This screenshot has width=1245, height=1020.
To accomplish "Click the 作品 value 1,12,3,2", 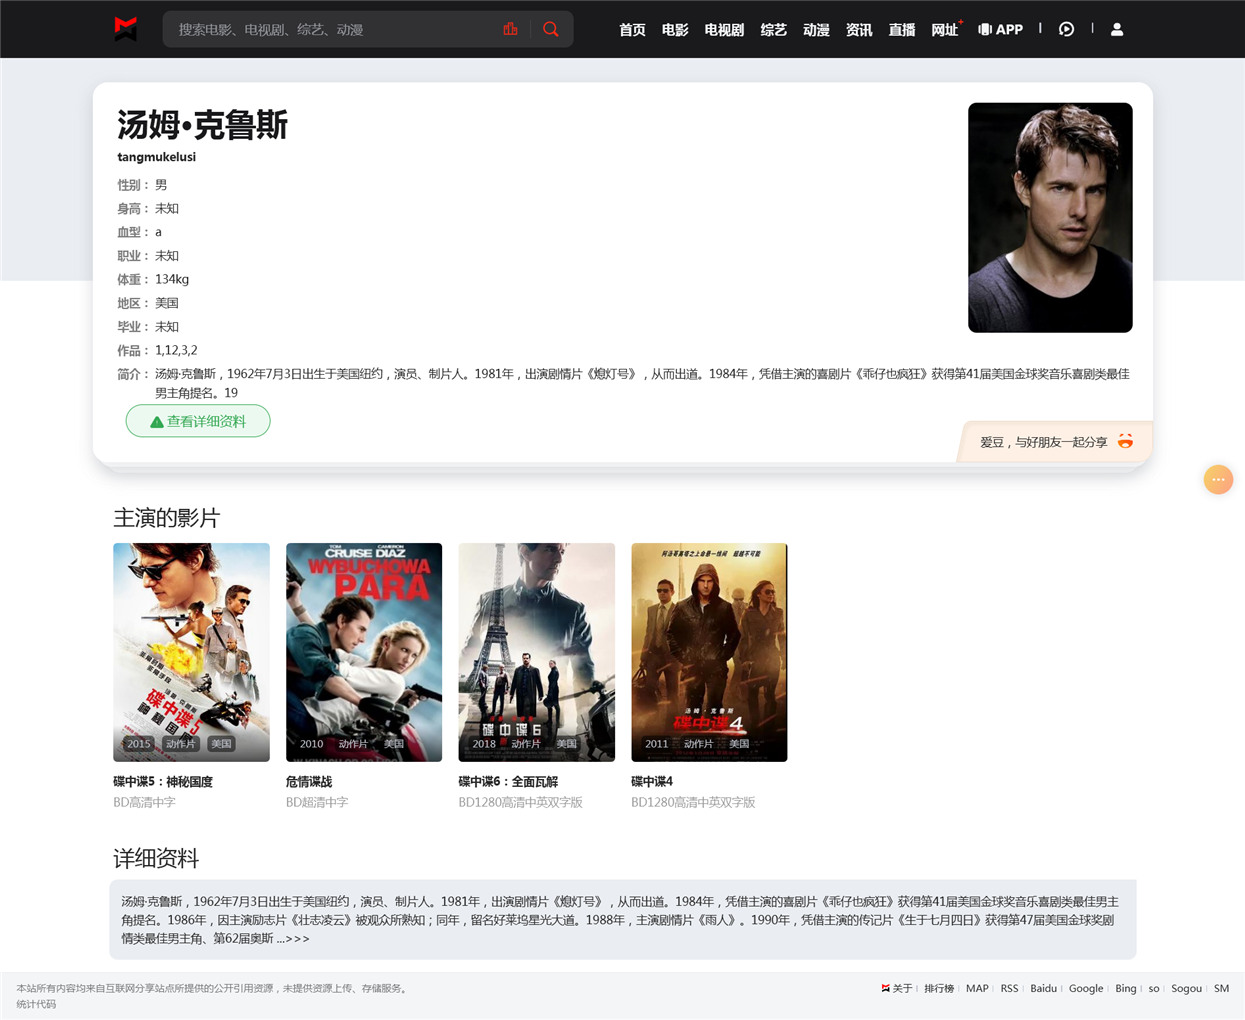I will [x=176, y=351].
